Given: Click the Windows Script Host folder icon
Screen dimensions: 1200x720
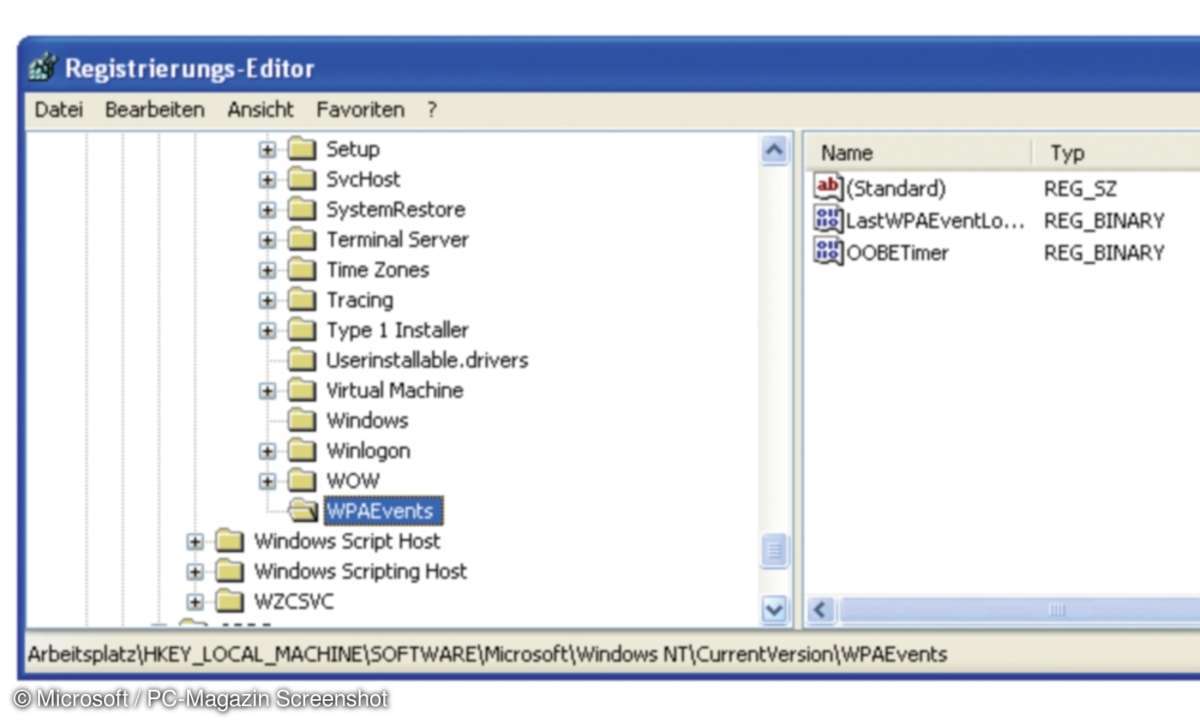Looking at the screenshot, I should [230, 541].
